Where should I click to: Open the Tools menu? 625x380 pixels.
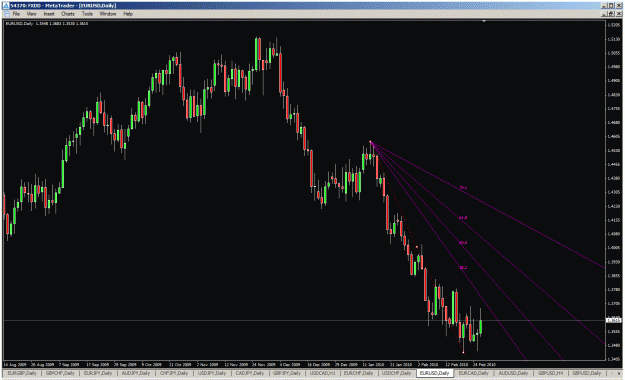(87, 14)
